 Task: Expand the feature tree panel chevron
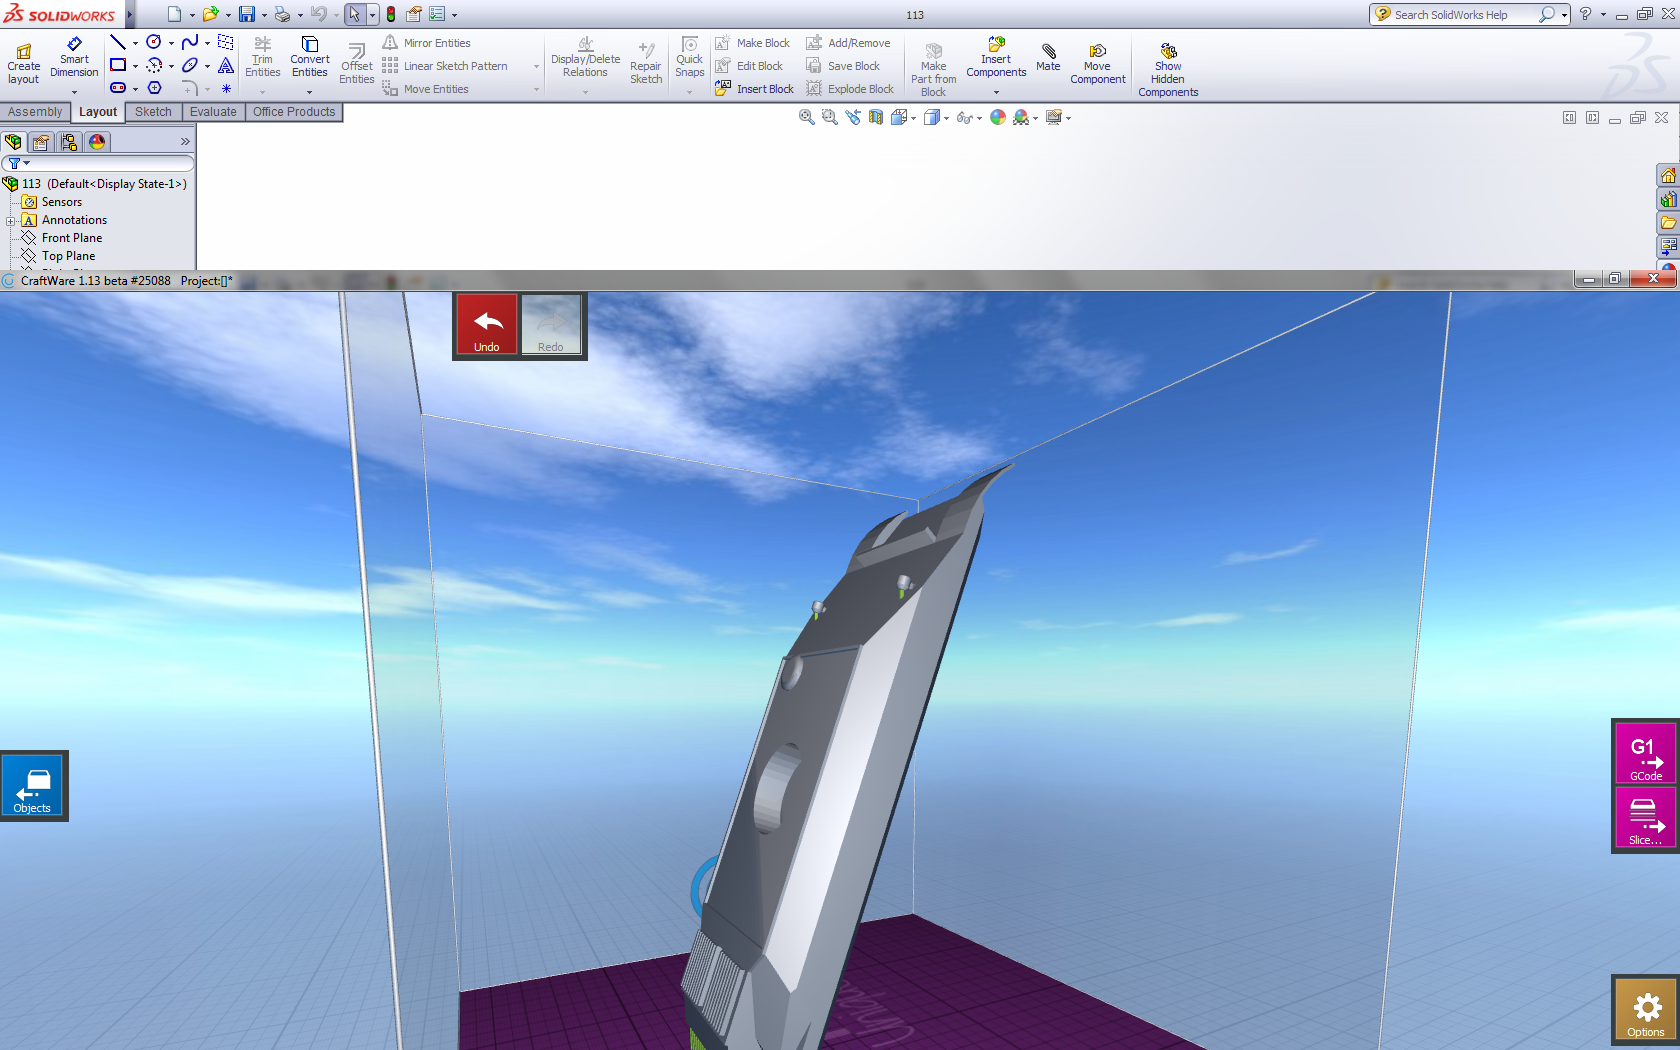tap(185, 142)
